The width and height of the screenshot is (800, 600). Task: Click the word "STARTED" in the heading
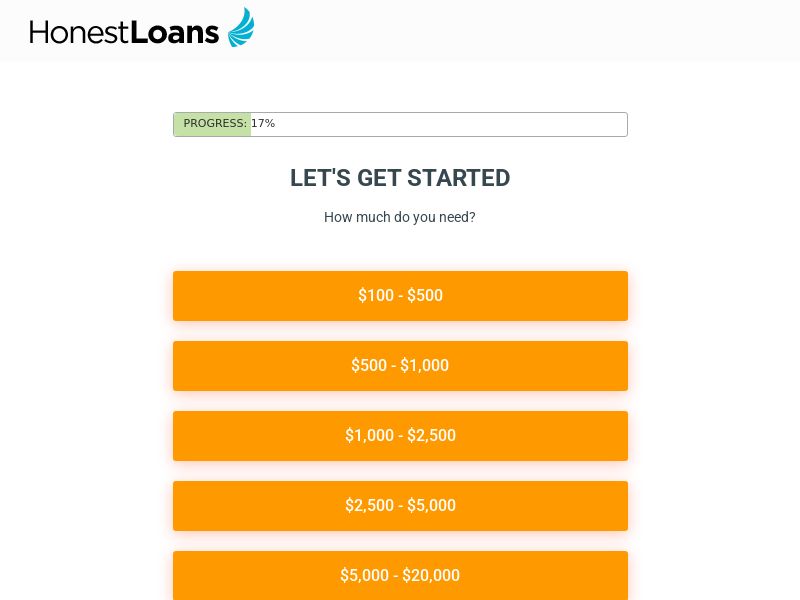tap(458, 178)
